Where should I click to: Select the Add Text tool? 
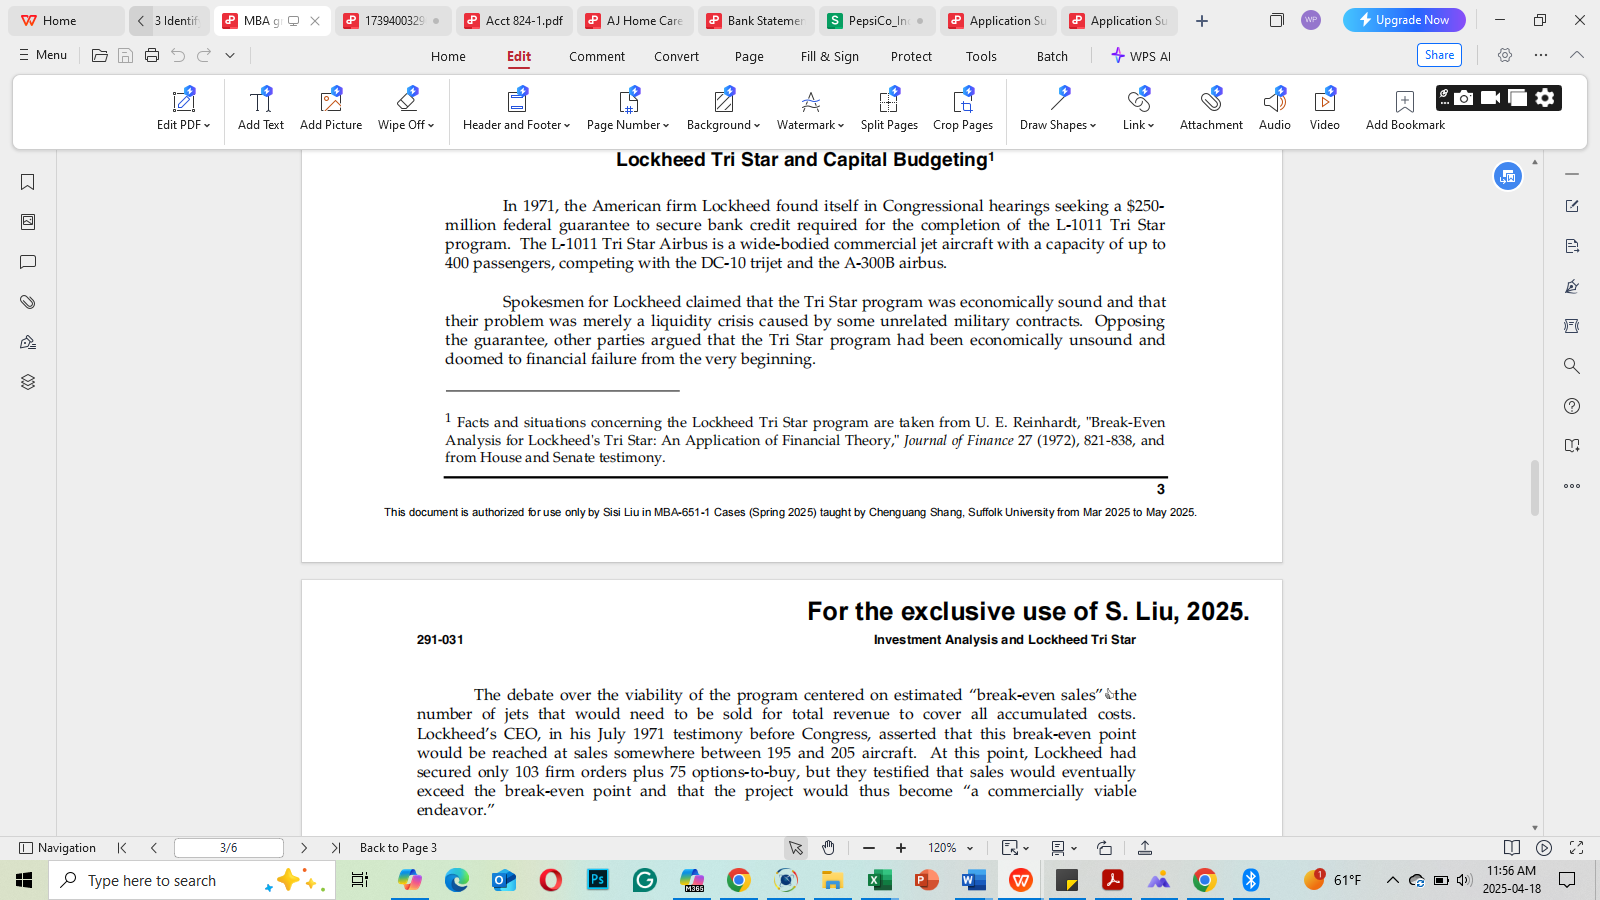[260, 108]
